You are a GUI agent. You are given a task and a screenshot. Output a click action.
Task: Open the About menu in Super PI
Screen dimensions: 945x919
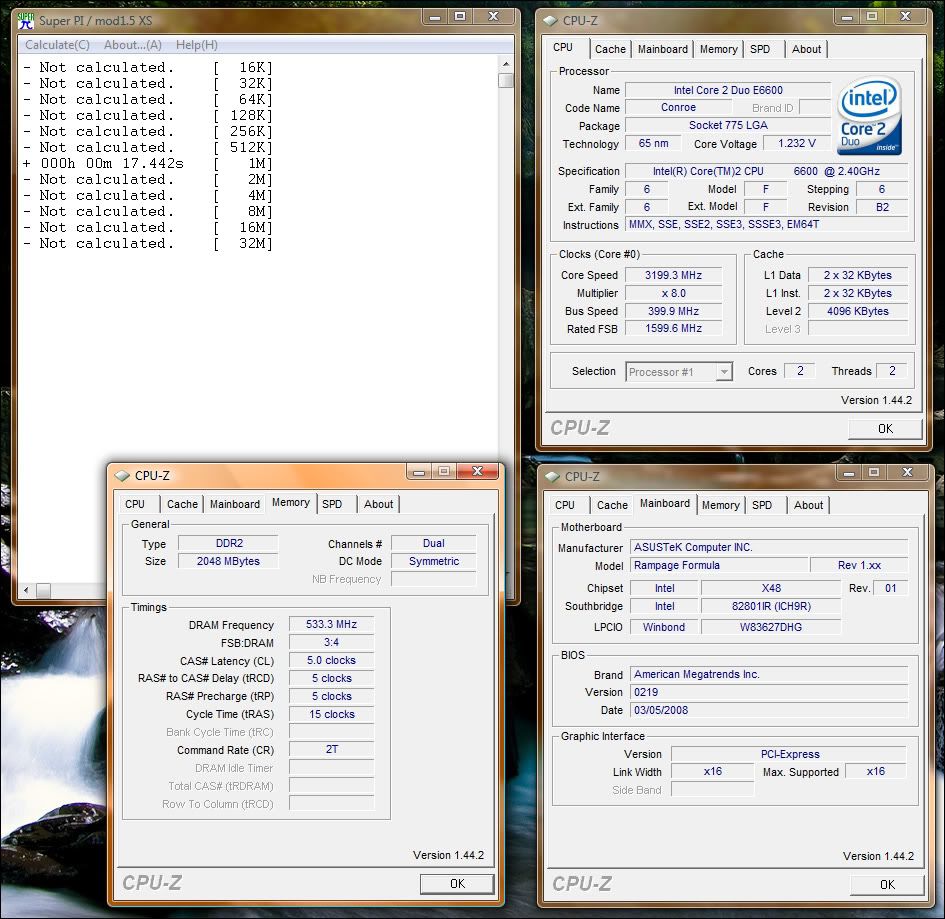click(132, 45)
